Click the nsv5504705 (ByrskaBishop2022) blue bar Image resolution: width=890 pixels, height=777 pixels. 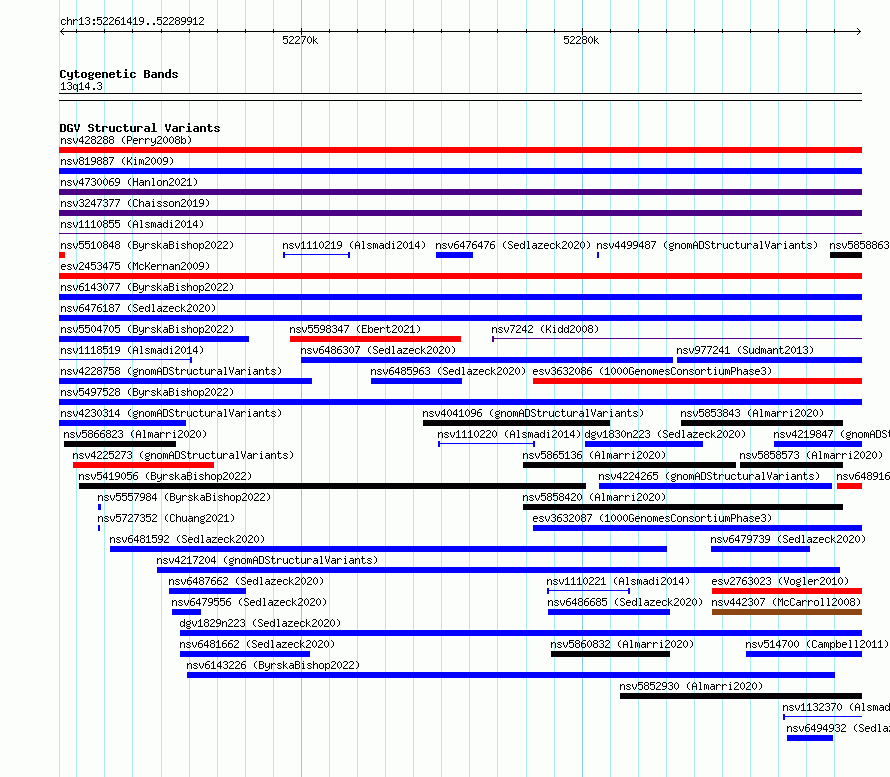pyautogui.click(x=154, y=339)
